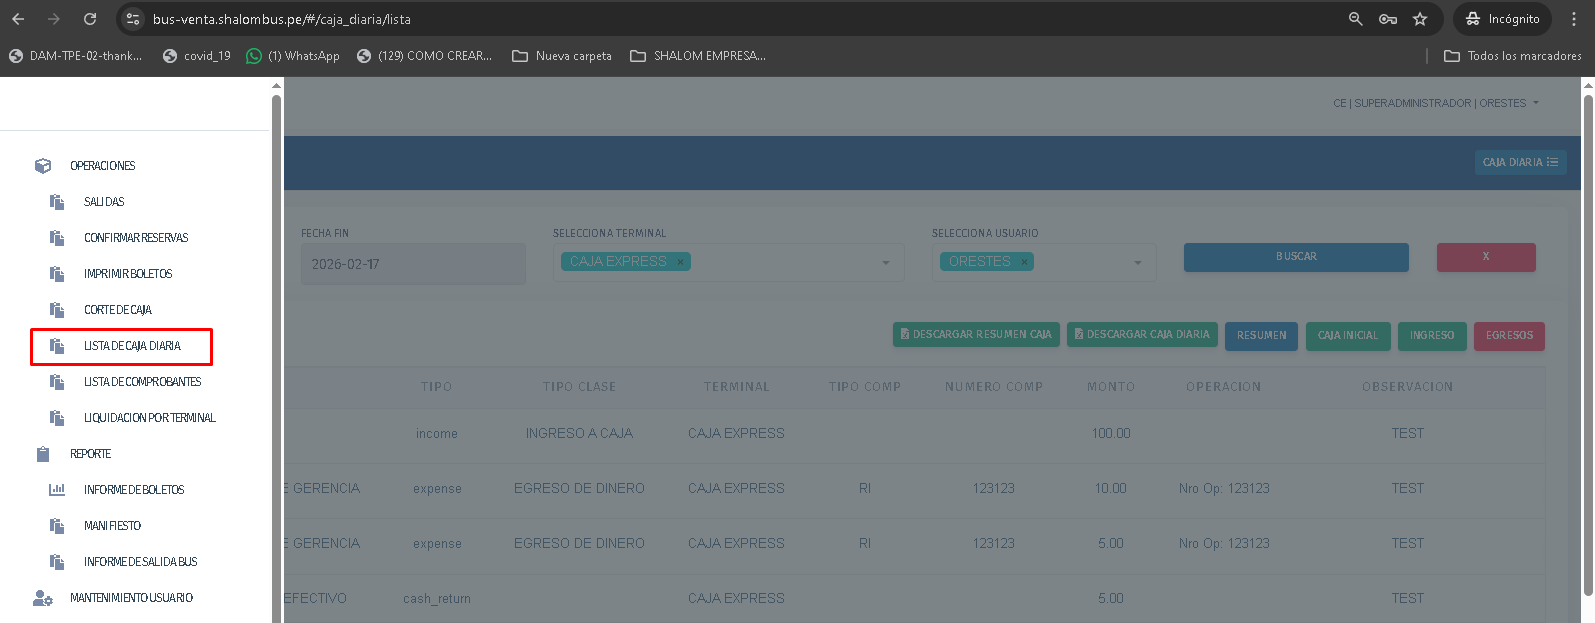
Task: Click the MANTENIMIENTO USUARIO user-gear icon
Action: click(x=43, y=598)
